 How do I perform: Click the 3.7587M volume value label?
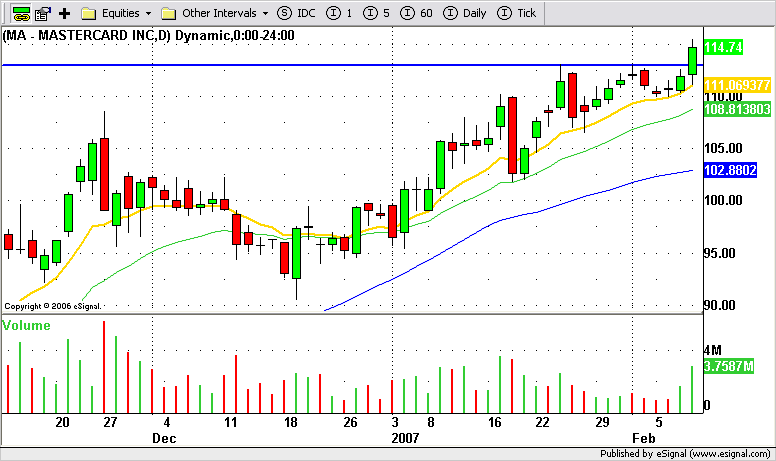[728, 367]
